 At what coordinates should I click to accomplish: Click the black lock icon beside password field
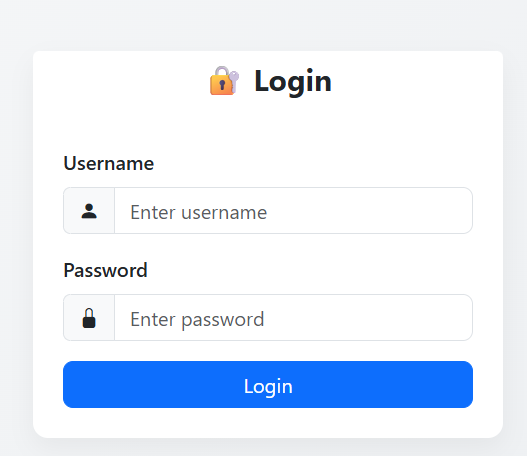click(x=89, y=318)
